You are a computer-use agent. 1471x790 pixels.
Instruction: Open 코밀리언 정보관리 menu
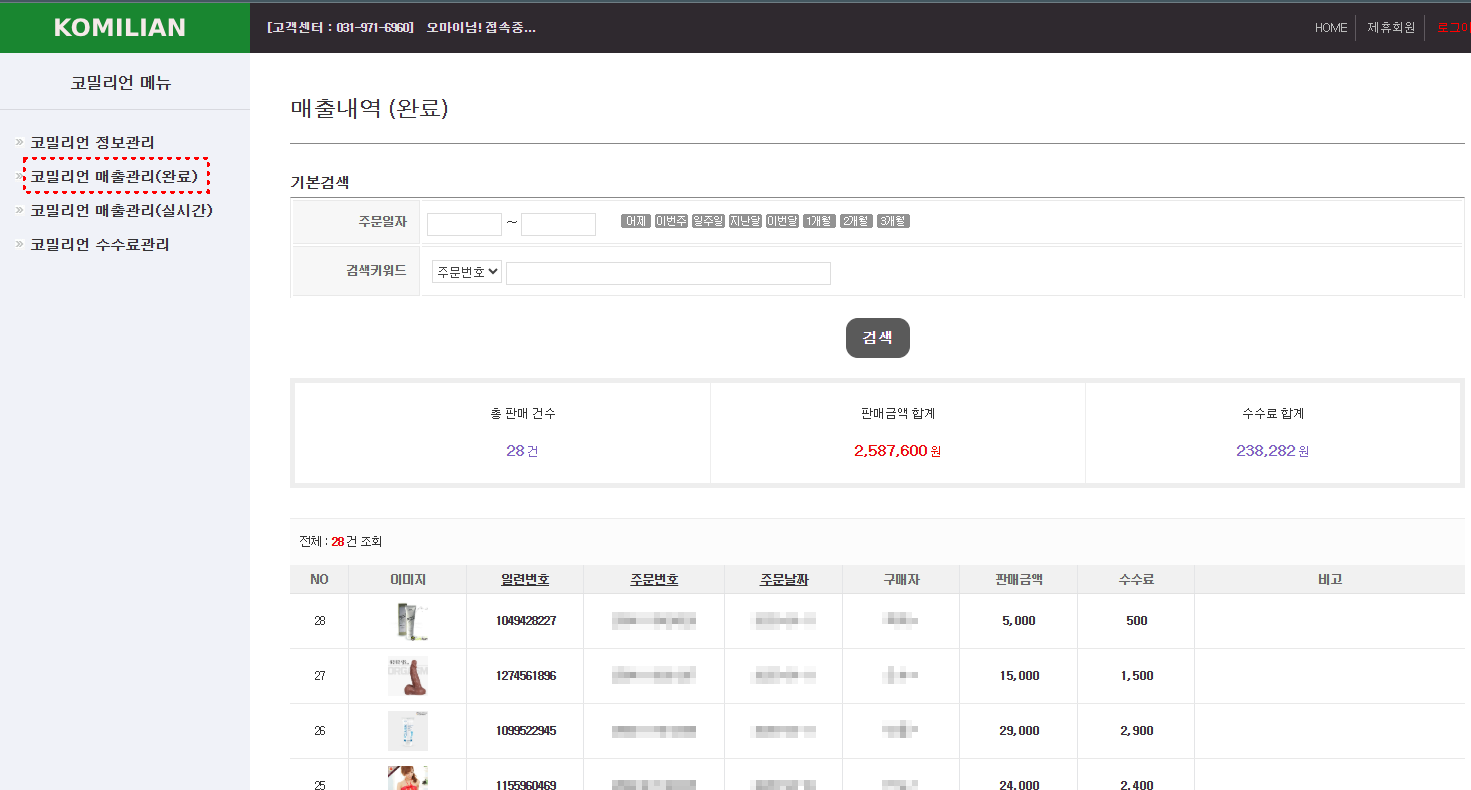click(92, 143)
